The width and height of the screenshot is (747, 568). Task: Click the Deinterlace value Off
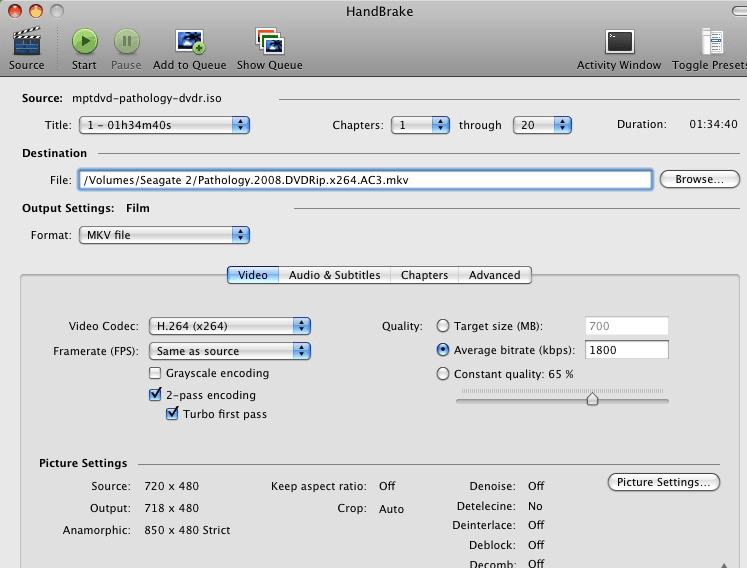coord(536,525)
